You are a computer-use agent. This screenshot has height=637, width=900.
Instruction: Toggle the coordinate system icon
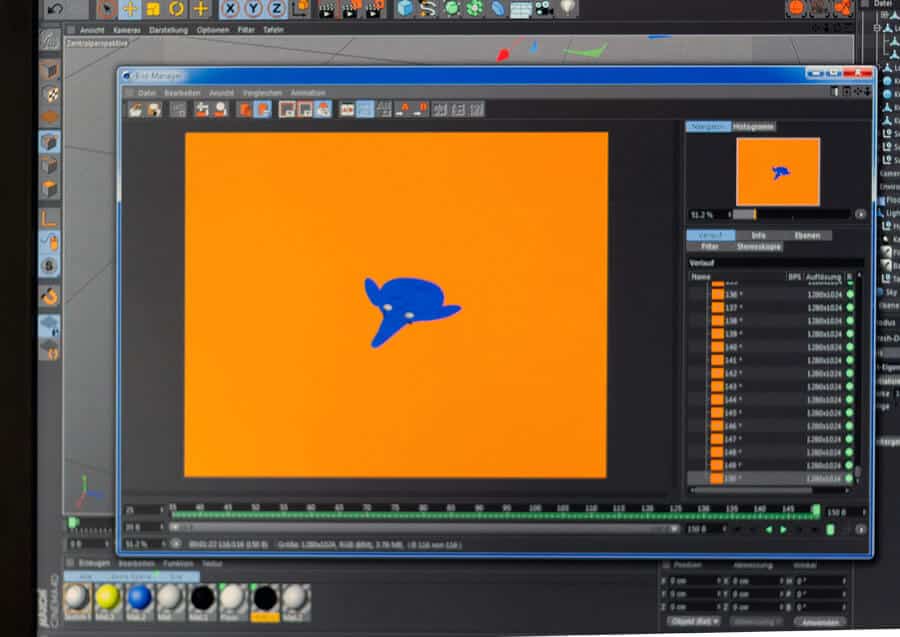tap(301, 8)
